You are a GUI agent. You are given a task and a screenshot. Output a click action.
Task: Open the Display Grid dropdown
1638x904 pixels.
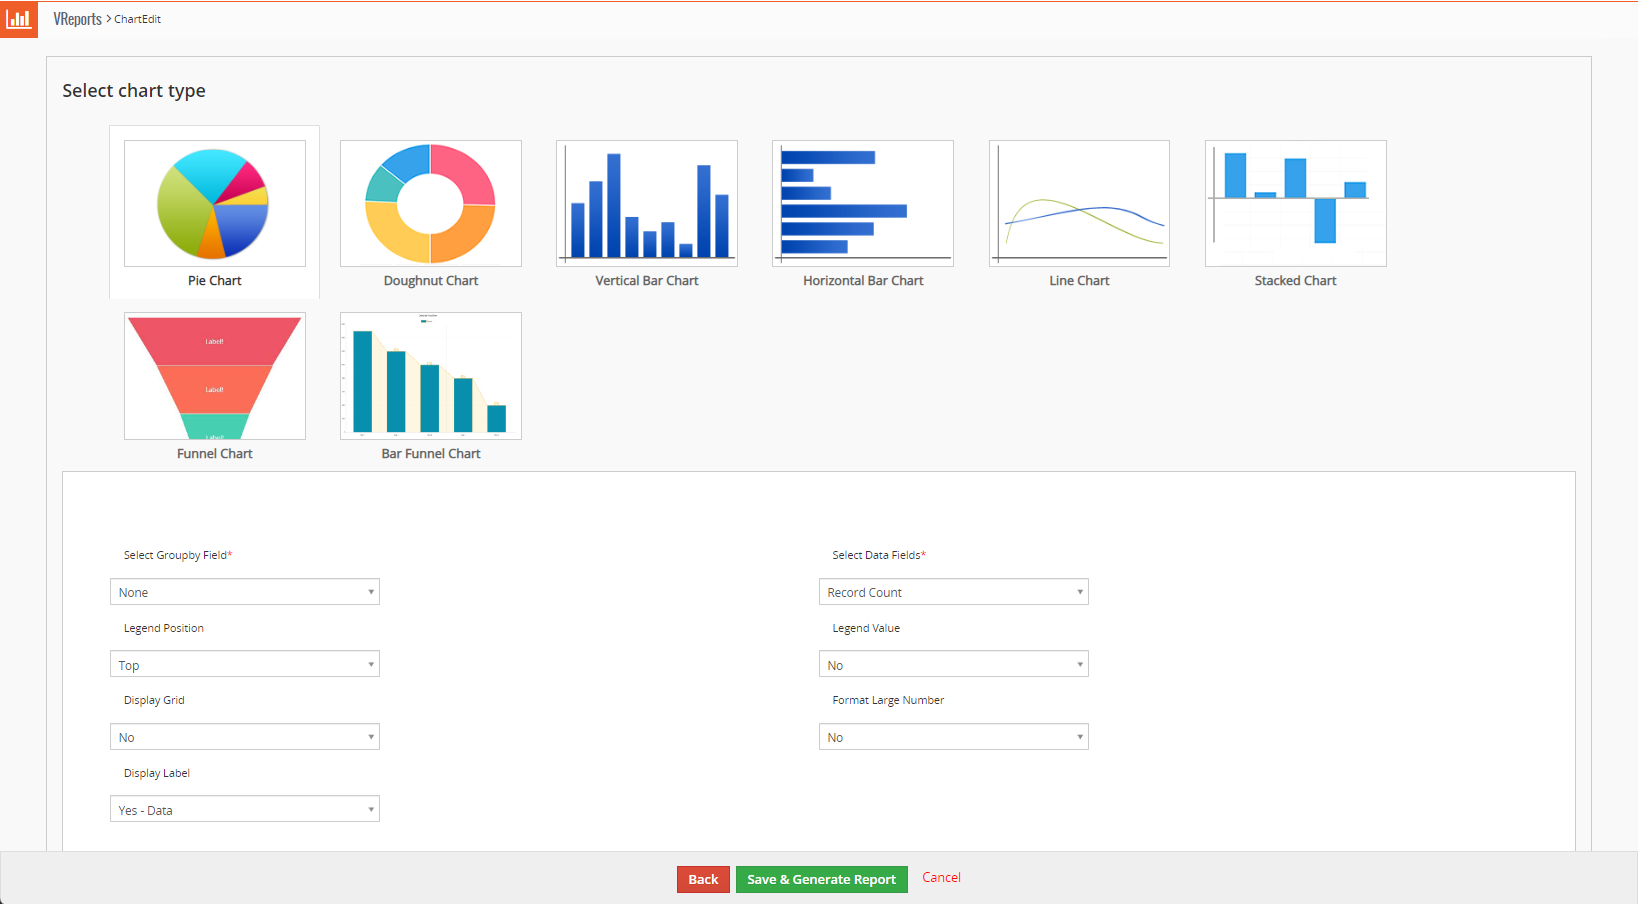point(245,737)
